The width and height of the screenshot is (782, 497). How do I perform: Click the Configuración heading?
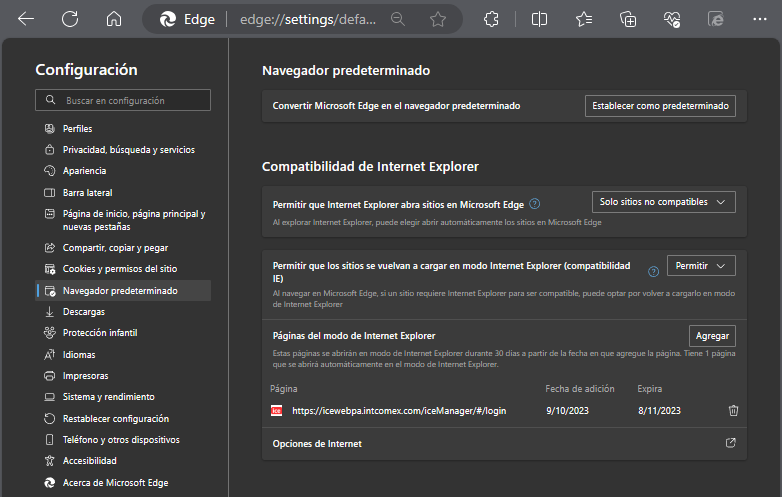click(x=86, y=70)
